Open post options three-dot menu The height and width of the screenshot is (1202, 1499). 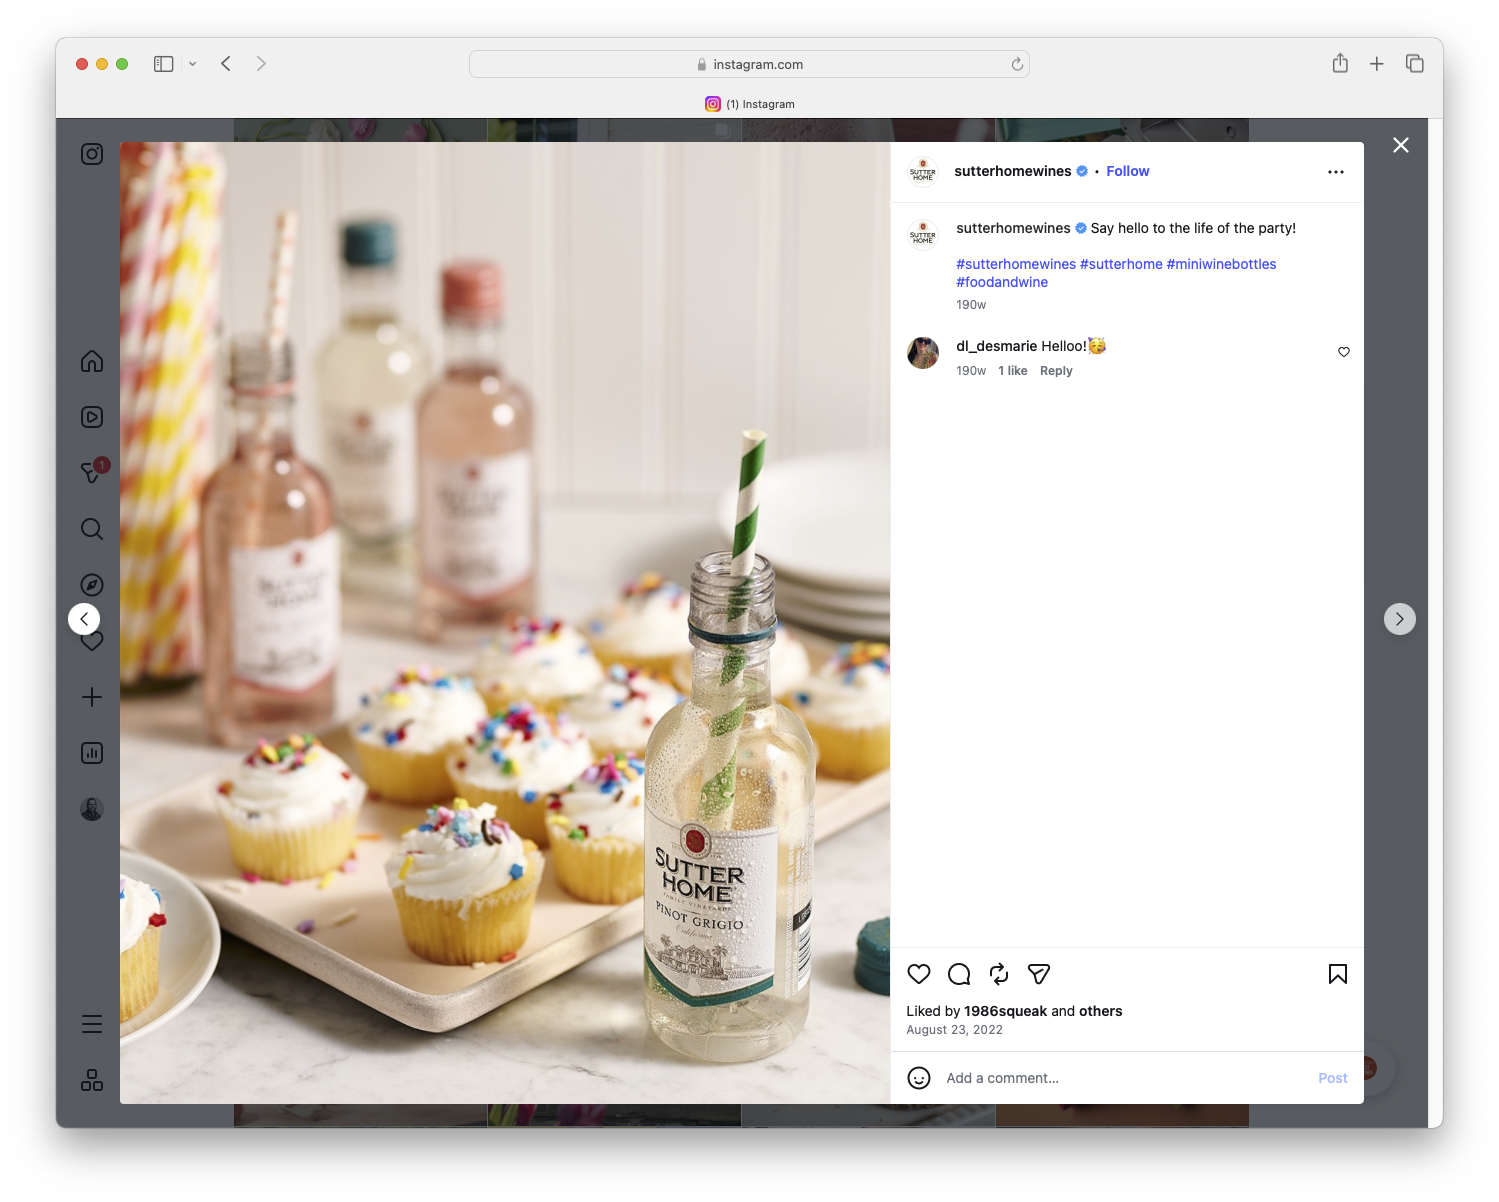pos(1336,172)
